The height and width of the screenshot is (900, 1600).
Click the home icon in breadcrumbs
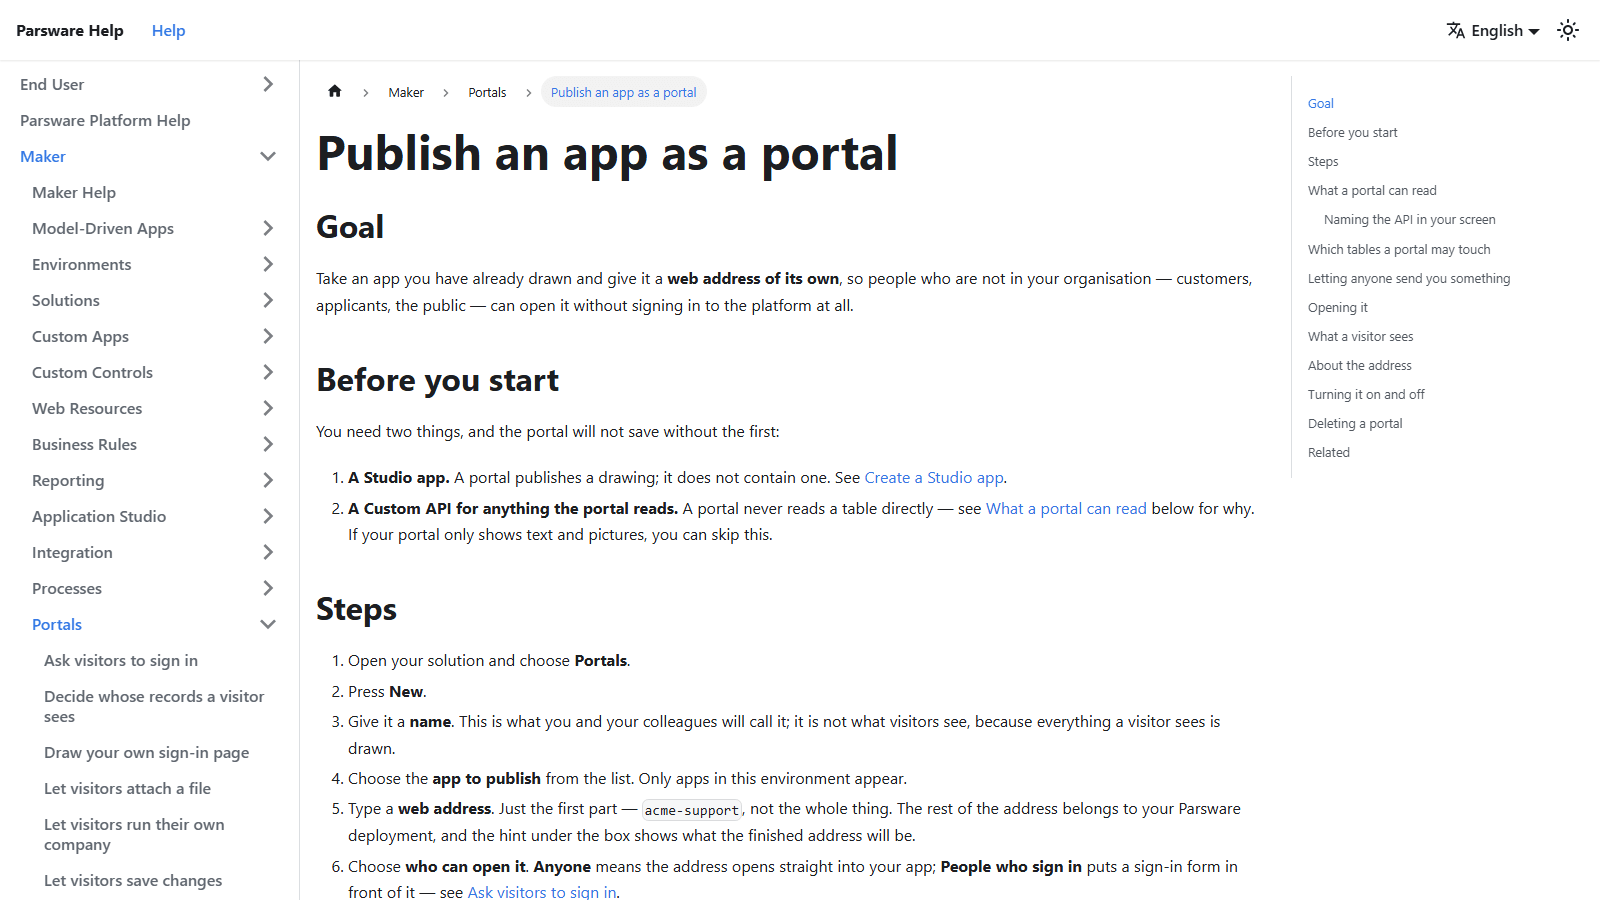tap(335, 91)
